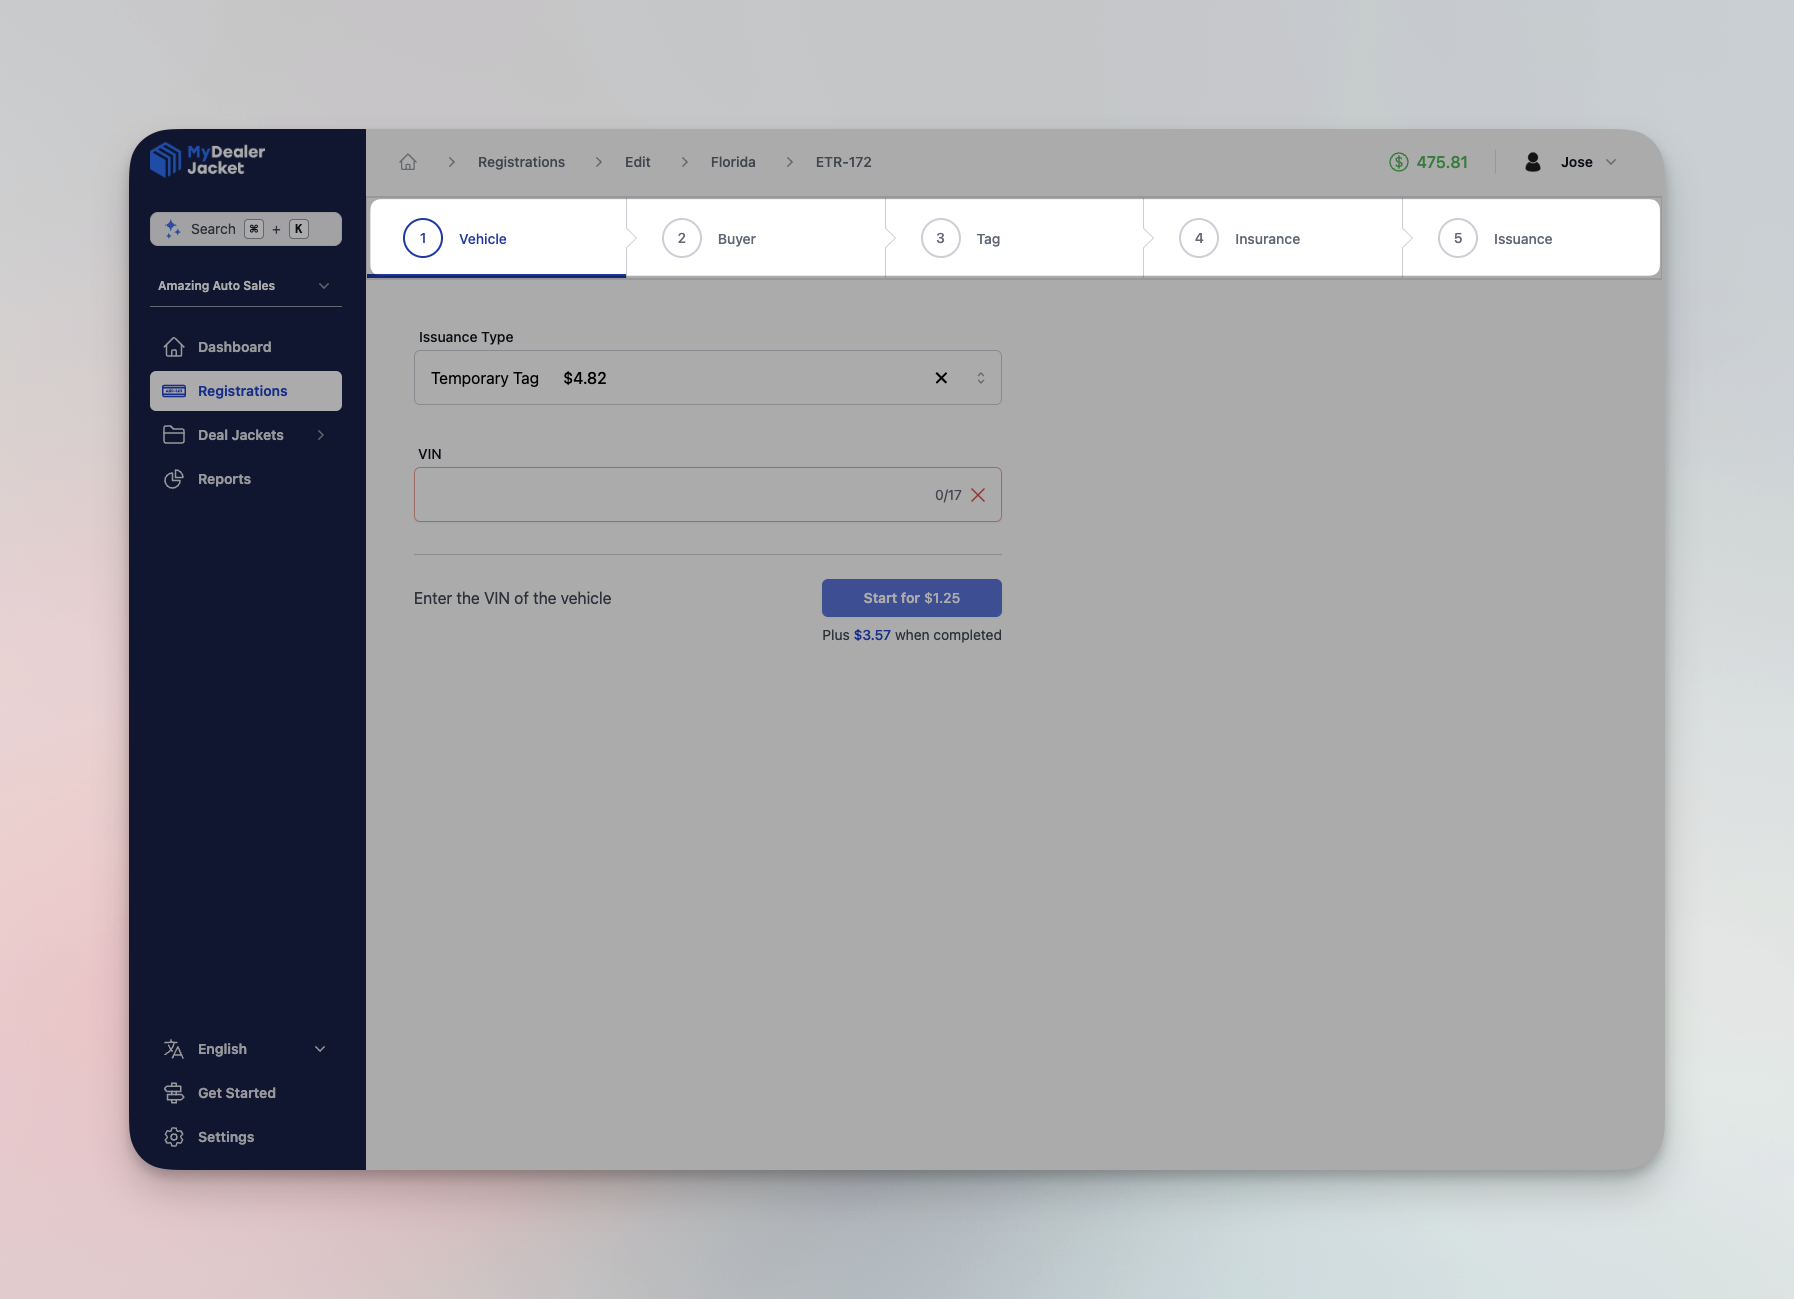Click the green dollar balance icon

pyautogui.click(x=1398, y=162)
